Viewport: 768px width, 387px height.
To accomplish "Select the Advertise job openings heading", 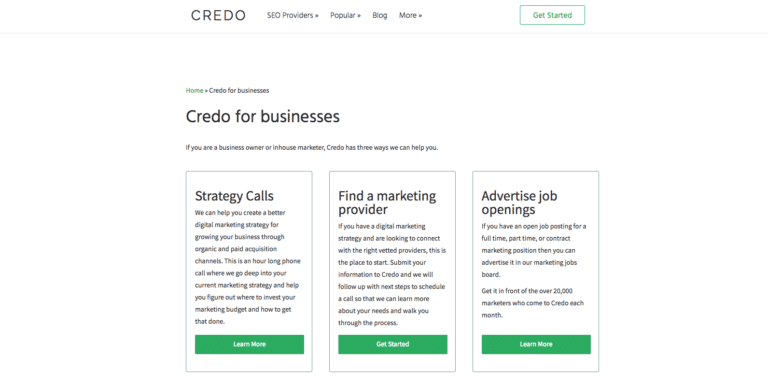I will point(519,202).
